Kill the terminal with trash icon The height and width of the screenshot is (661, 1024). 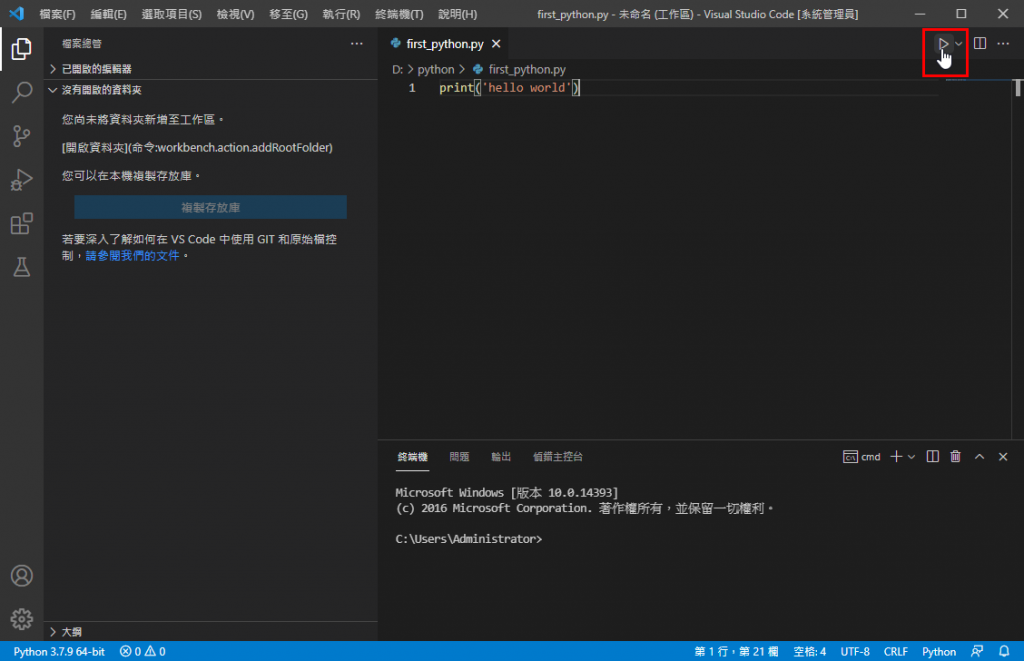point(955,457)
